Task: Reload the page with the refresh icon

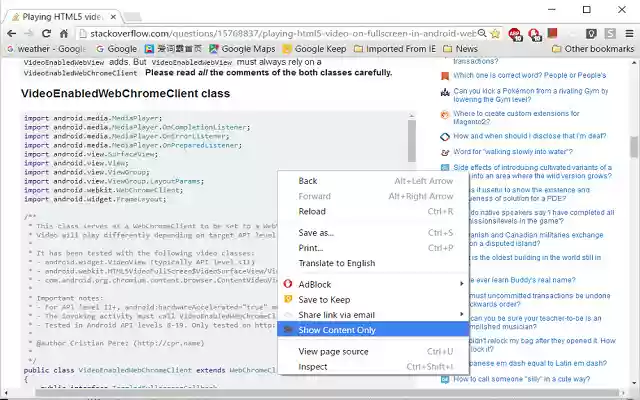Action: [x=46, y=33]
